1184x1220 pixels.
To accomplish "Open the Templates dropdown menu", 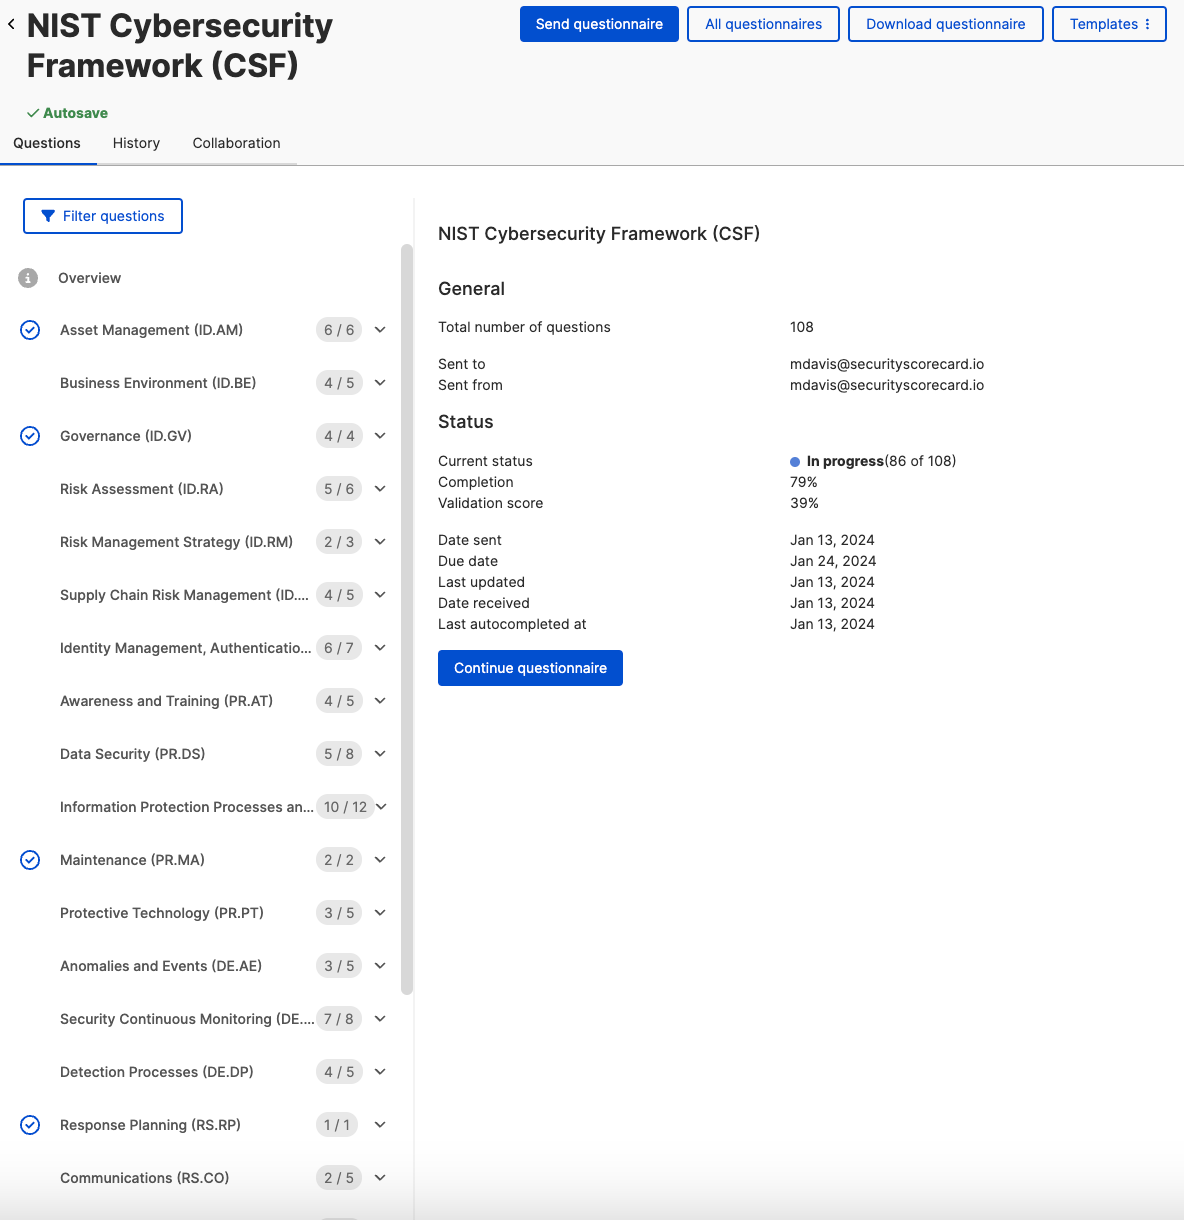I will point(1109,24).
